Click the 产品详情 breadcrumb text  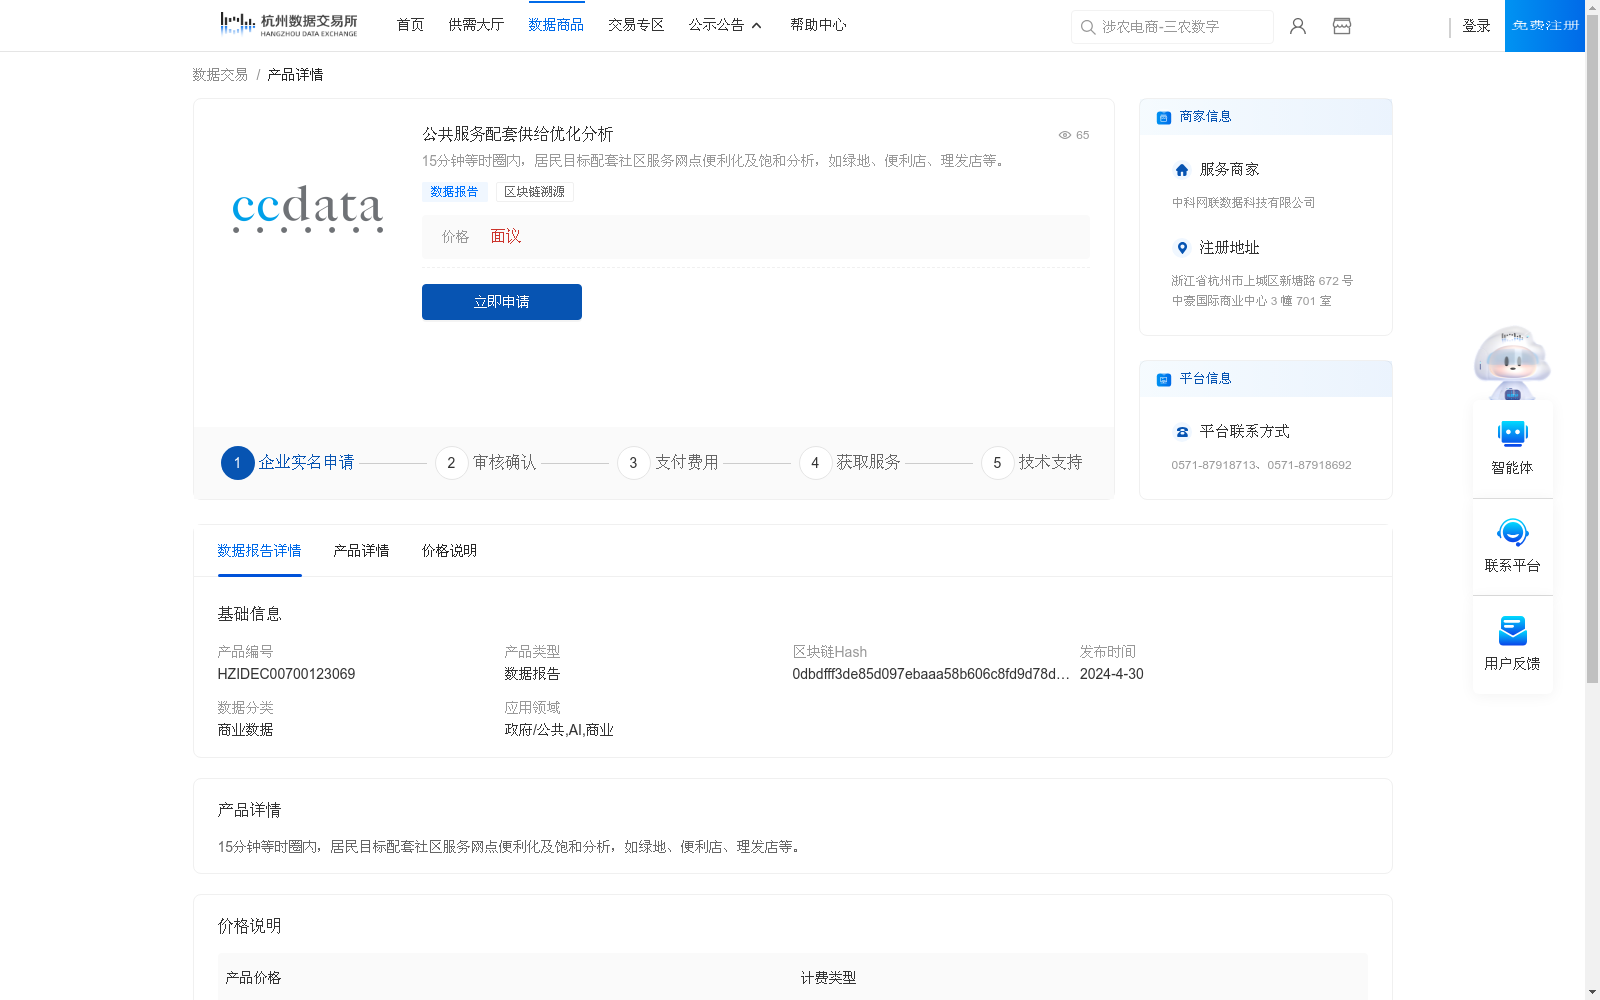(x=295, y=75)
